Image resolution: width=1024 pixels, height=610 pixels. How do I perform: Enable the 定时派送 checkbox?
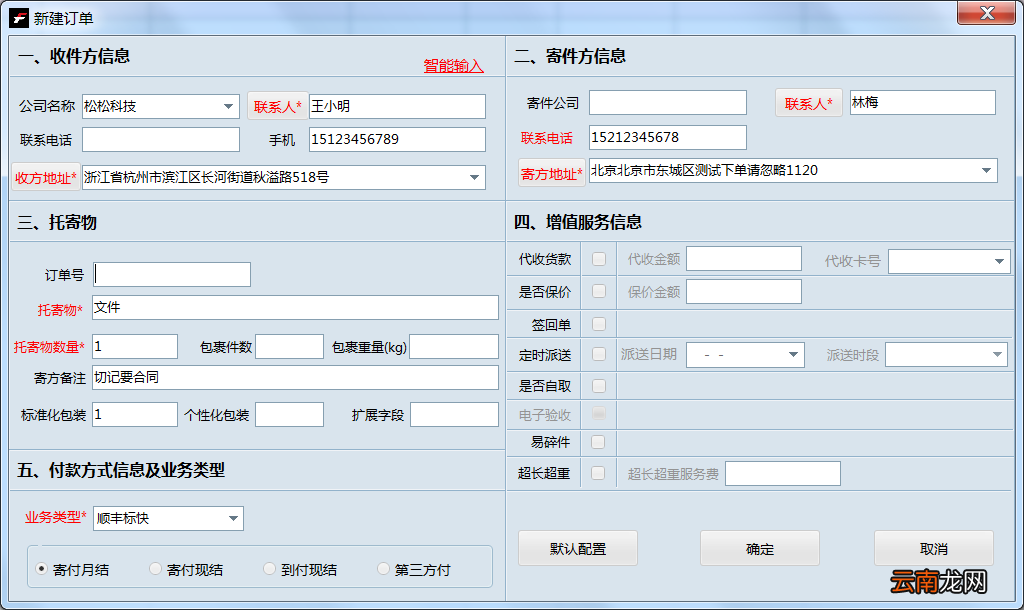pos(599,354)
